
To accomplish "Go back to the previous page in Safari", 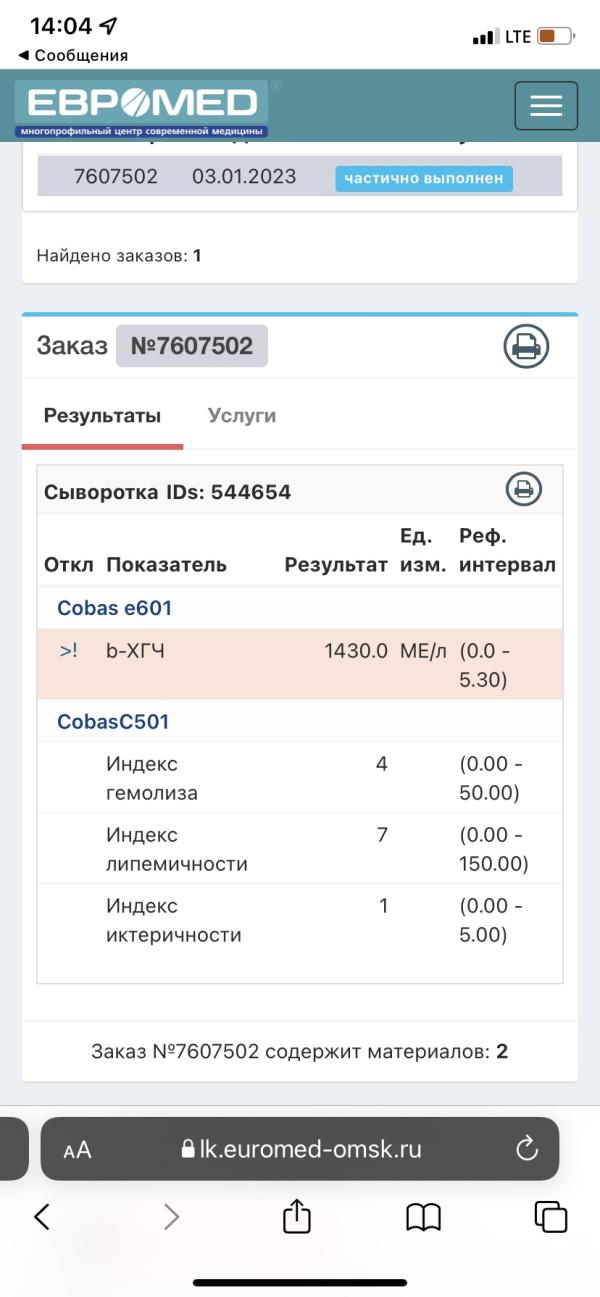I will [x=42, y=1216].
